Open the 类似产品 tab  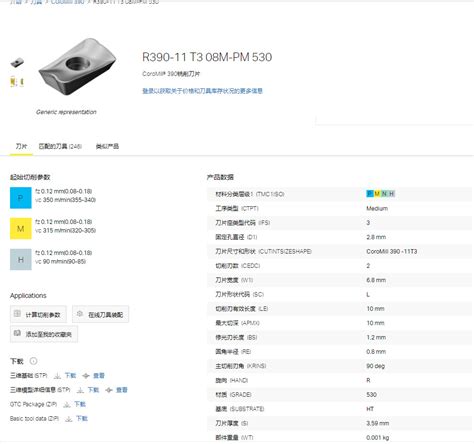pyautogui.click(x=107, y=146)
